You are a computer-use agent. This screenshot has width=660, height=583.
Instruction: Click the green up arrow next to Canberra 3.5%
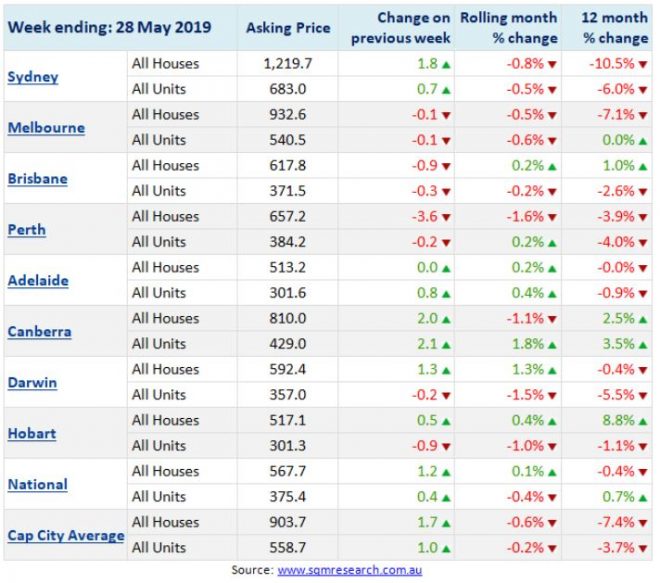645,344
